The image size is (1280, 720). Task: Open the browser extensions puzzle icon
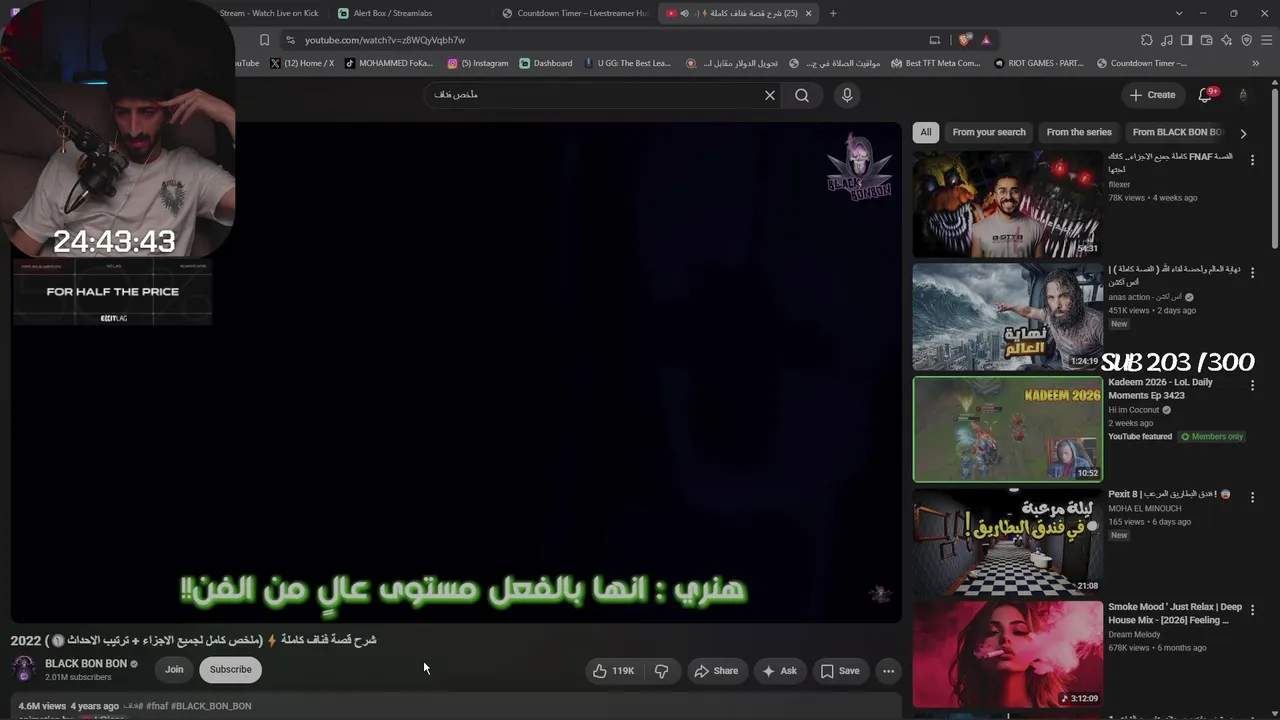pyautogui.click(x=1146, y=40)
